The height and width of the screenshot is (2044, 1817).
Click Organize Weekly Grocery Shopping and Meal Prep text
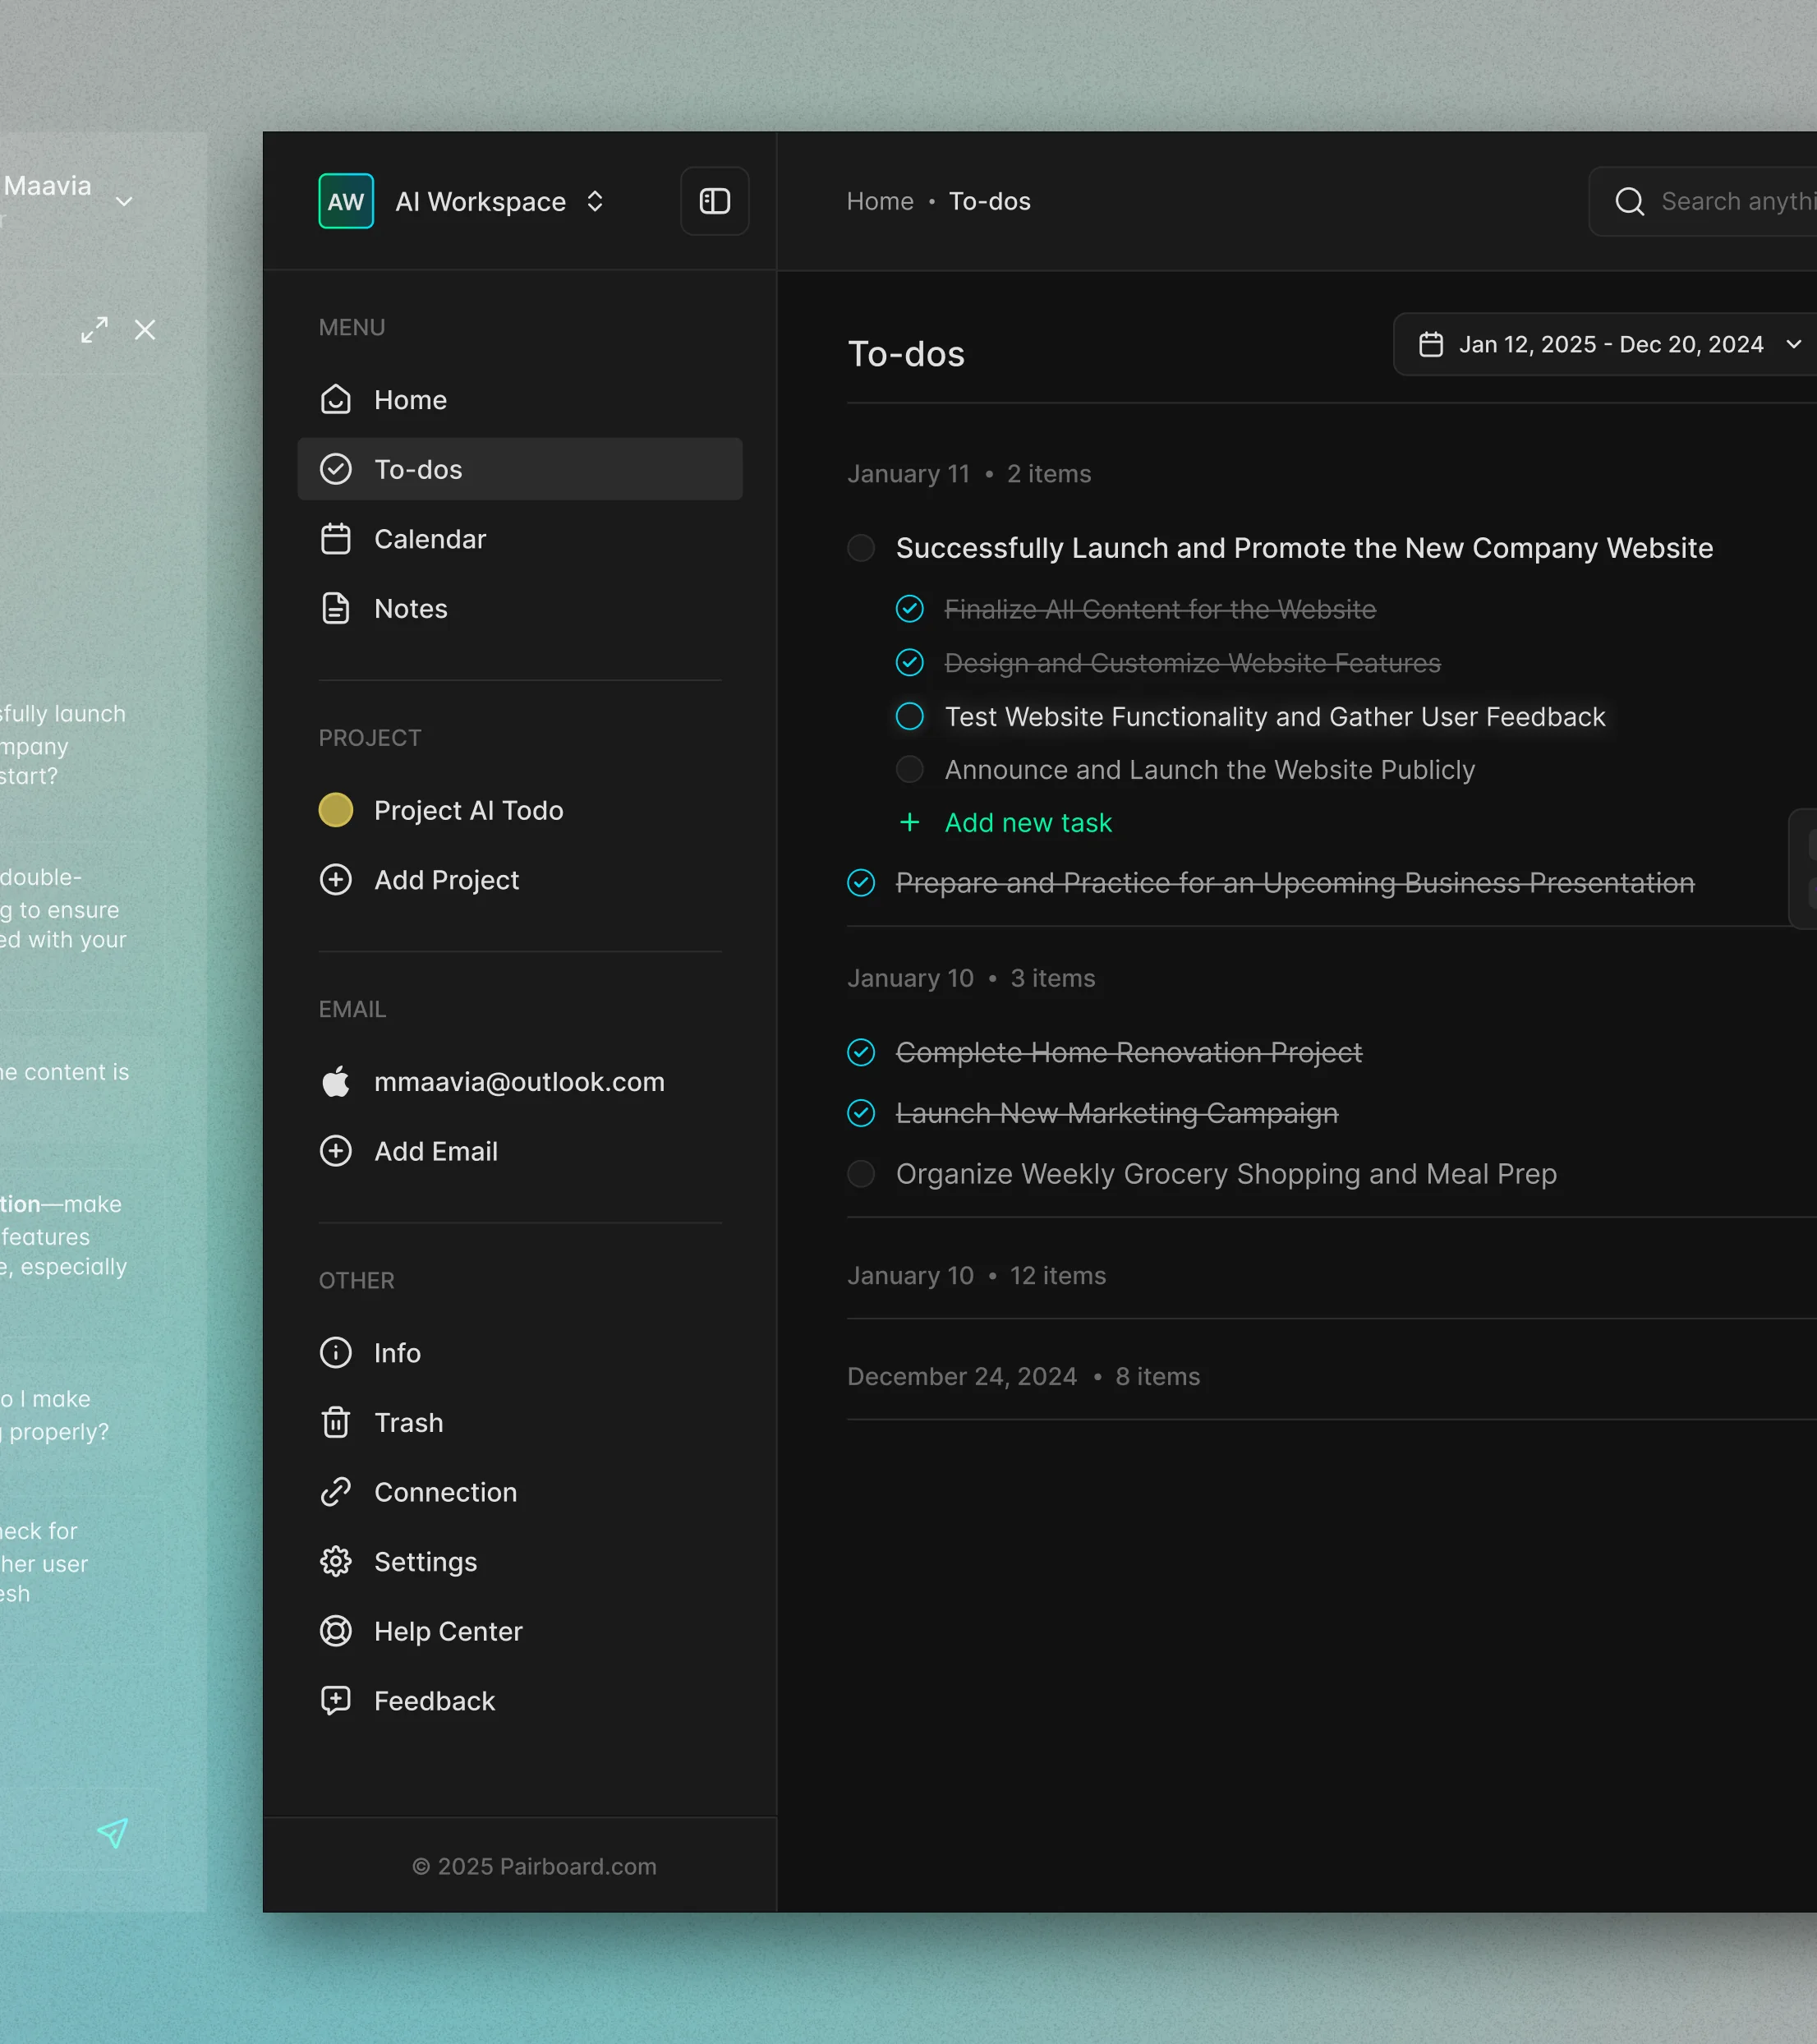[x=1226, y=1173]
